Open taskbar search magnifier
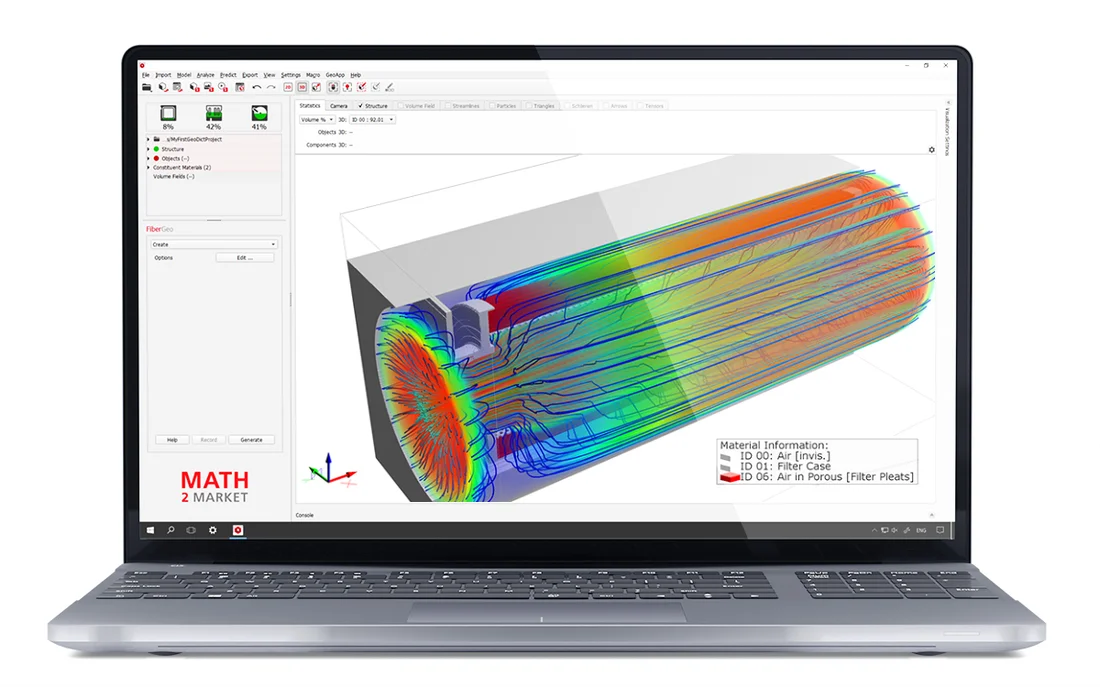The width and height of the screenshot is (1100, 687). coord(170,530)
